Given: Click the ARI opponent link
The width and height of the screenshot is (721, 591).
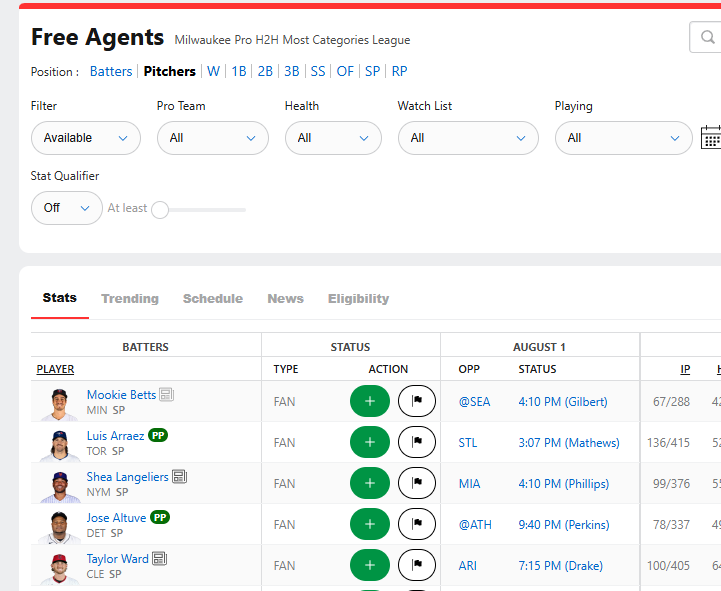Looking at the screenshot, I should (x=467, y=565).
